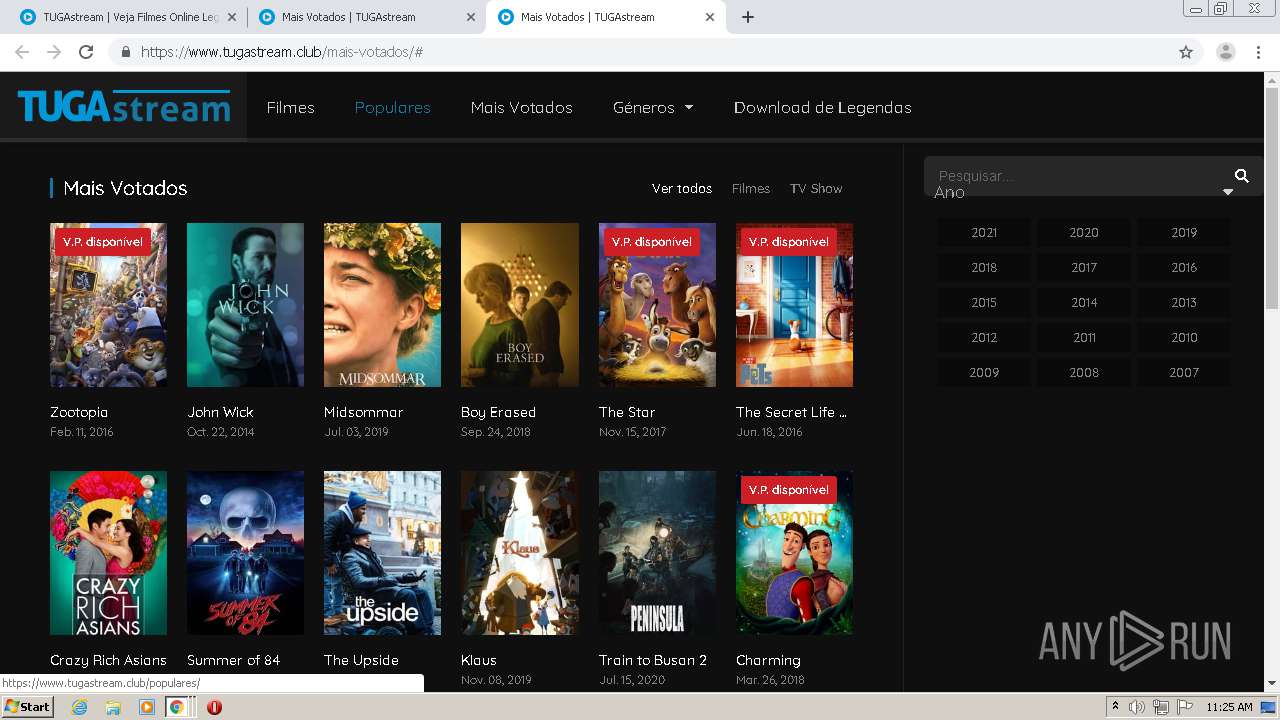Click the red Opera taskbar icon
Viewport: 1280px width, 720px height.
[214, 707]
